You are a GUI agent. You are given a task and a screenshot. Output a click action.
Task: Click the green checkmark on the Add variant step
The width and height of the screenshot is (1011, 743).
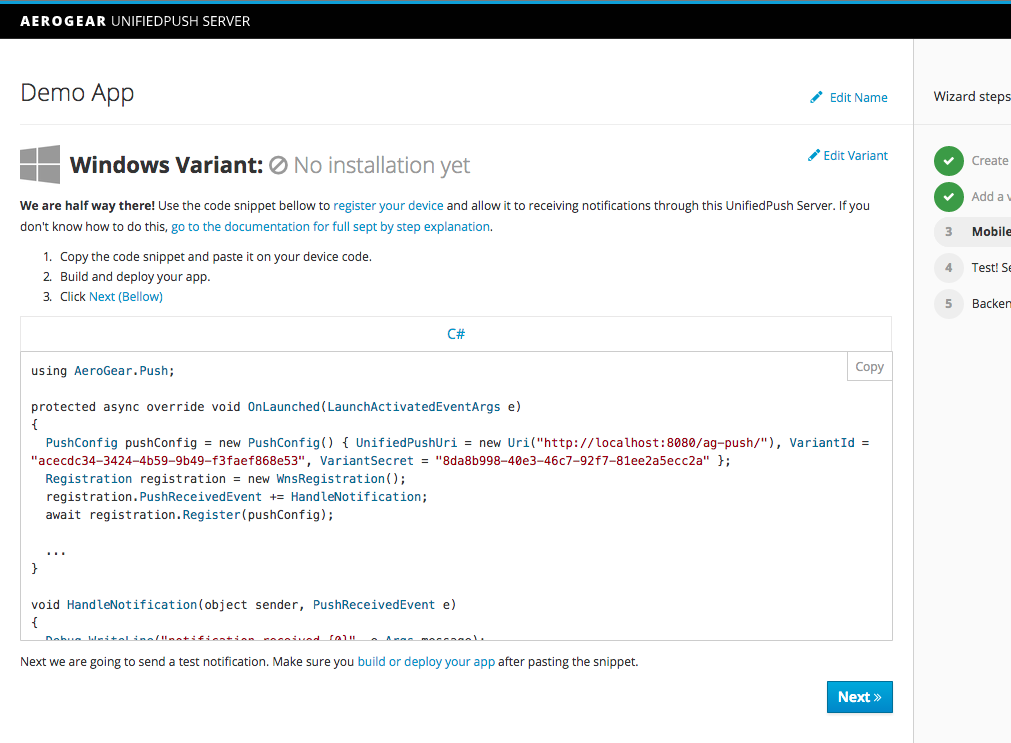click(x=948, y=196)
